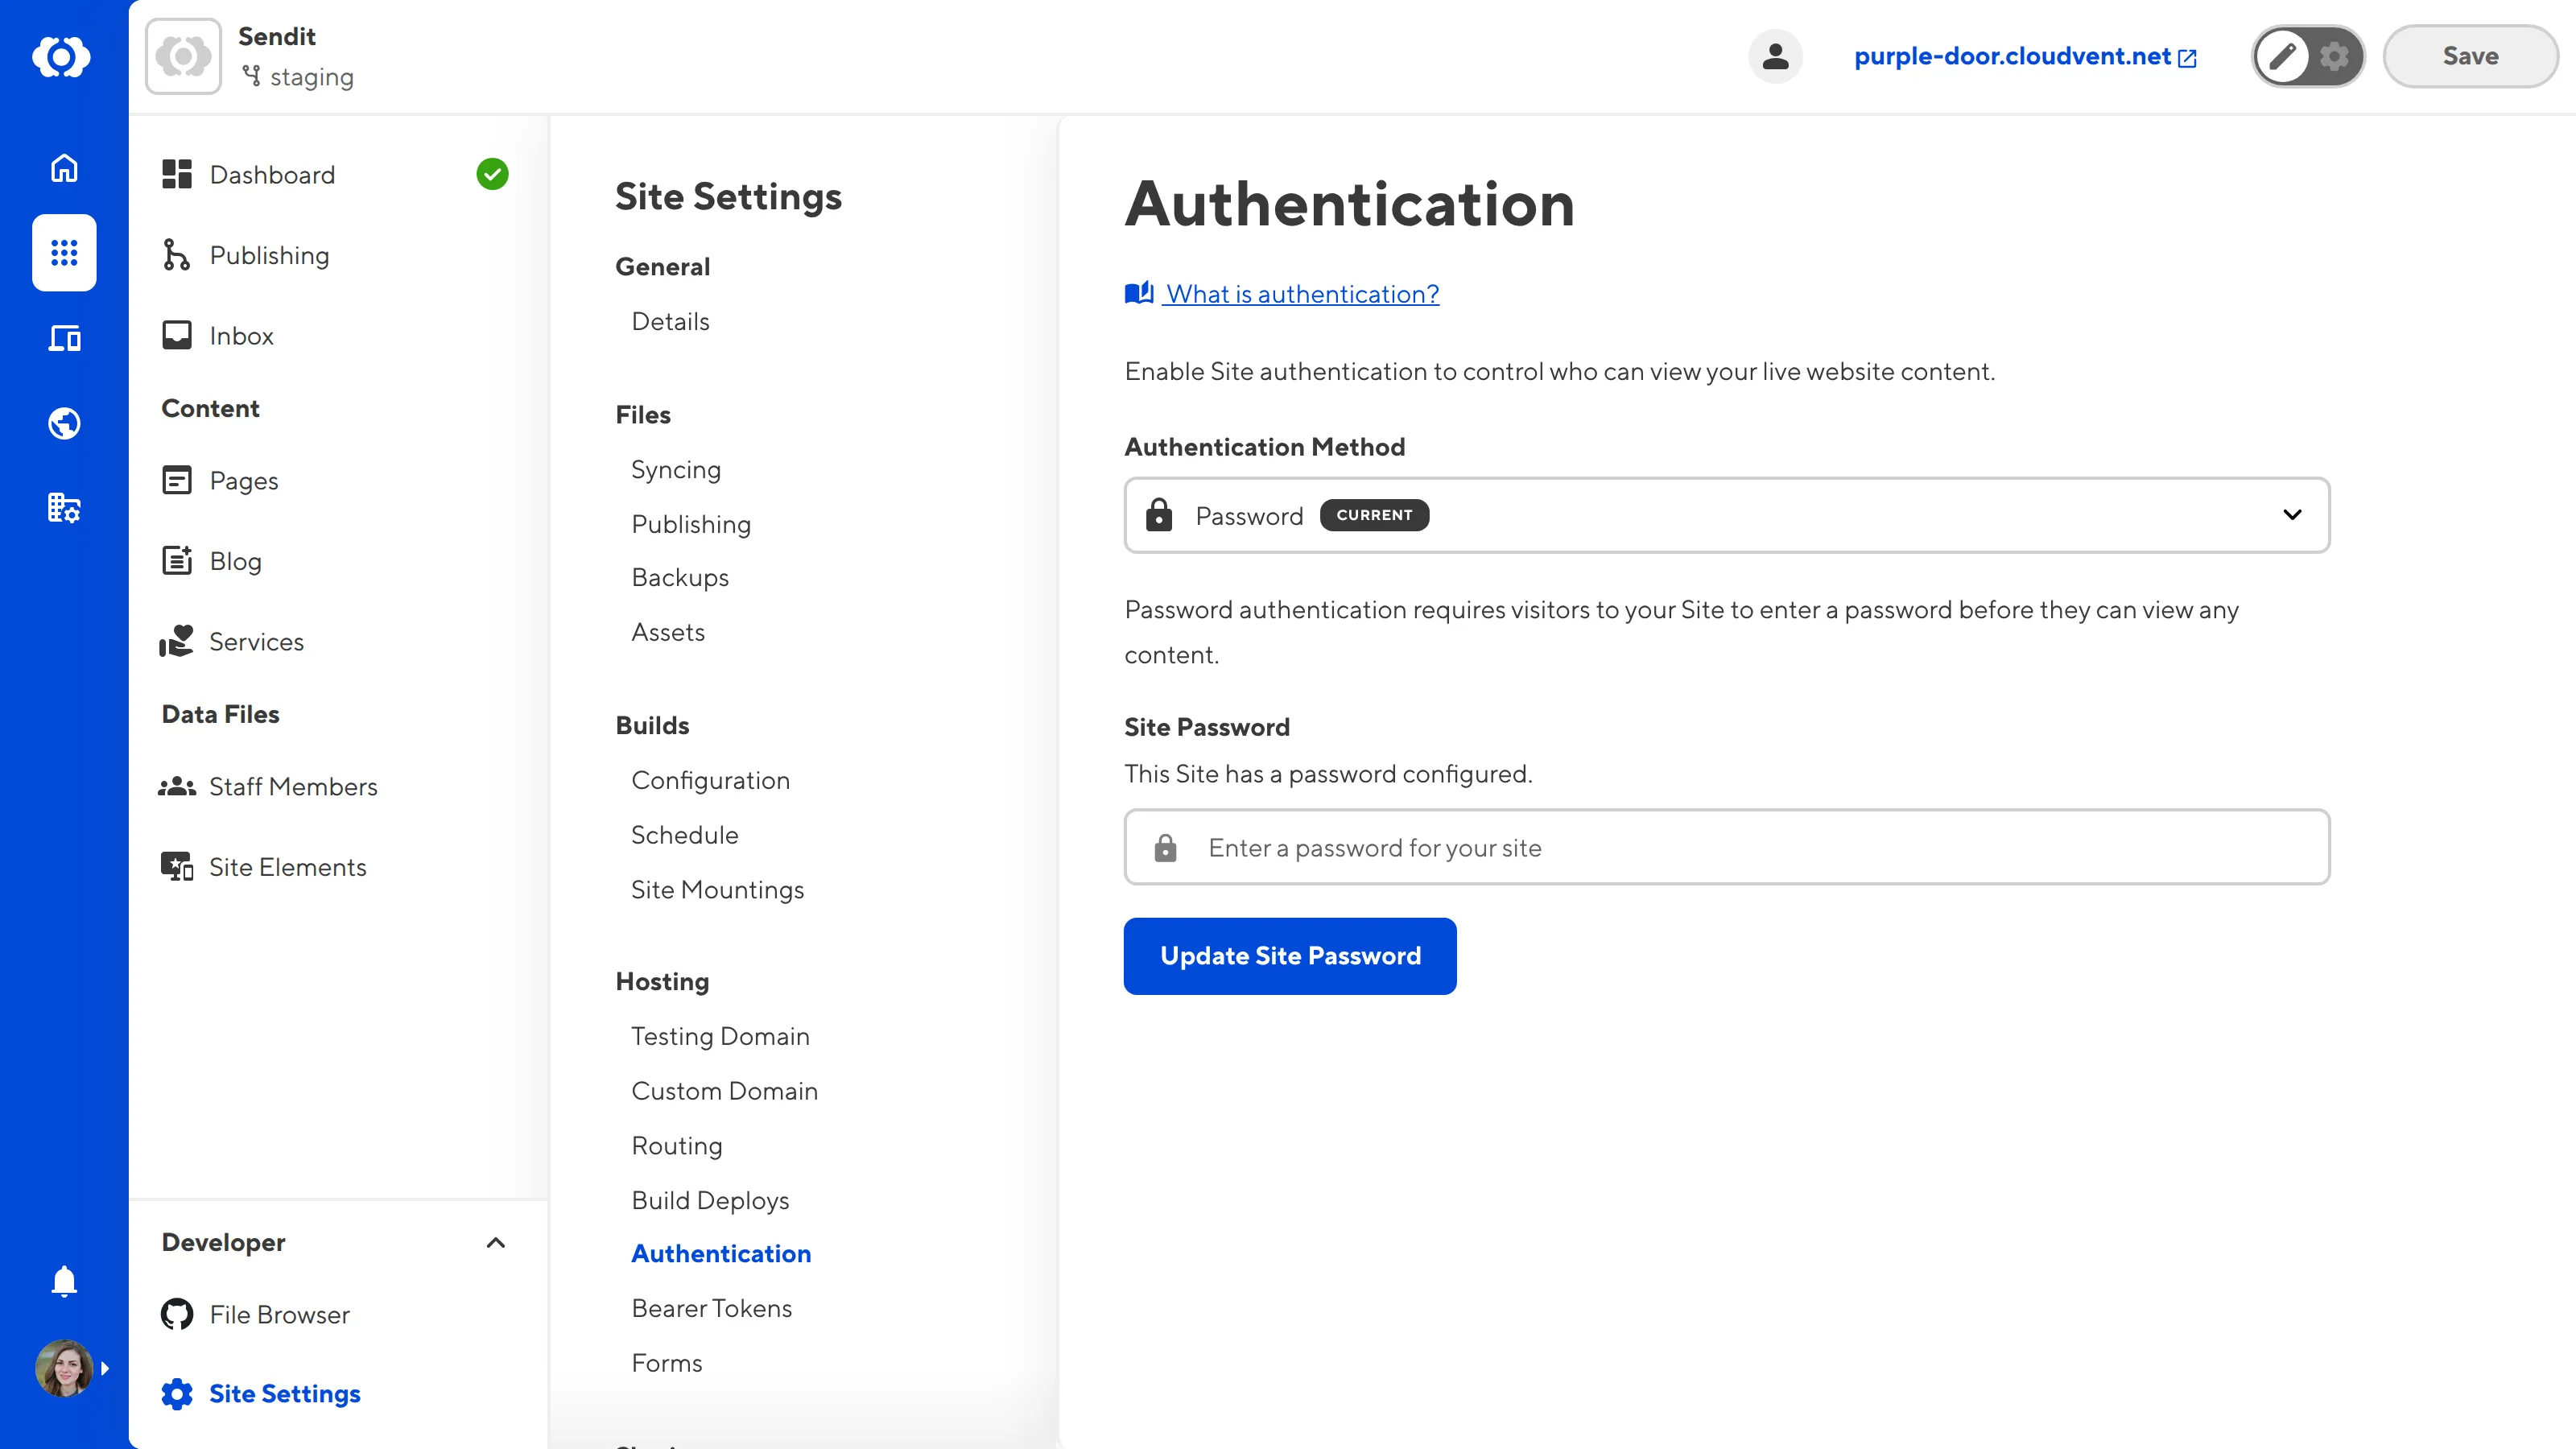This screenshot has width=2576, height=1449.
Task: Collapse the Developer section
Action: pos(495,1243)
